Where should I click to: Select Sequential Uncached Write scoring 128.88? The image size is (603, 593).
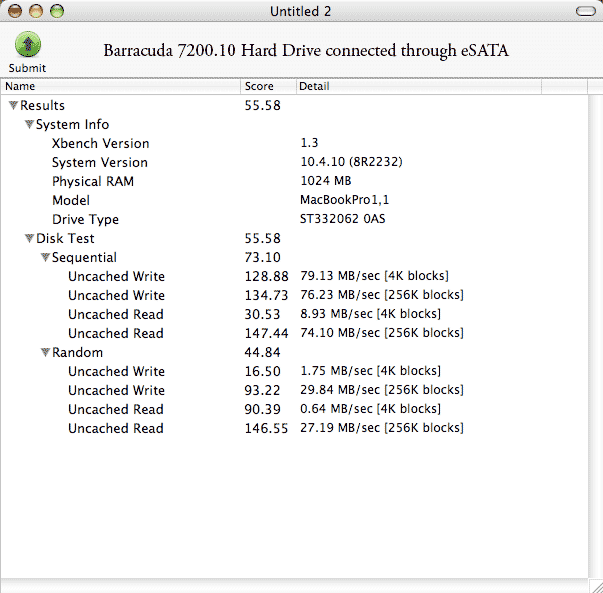(294, 276)
